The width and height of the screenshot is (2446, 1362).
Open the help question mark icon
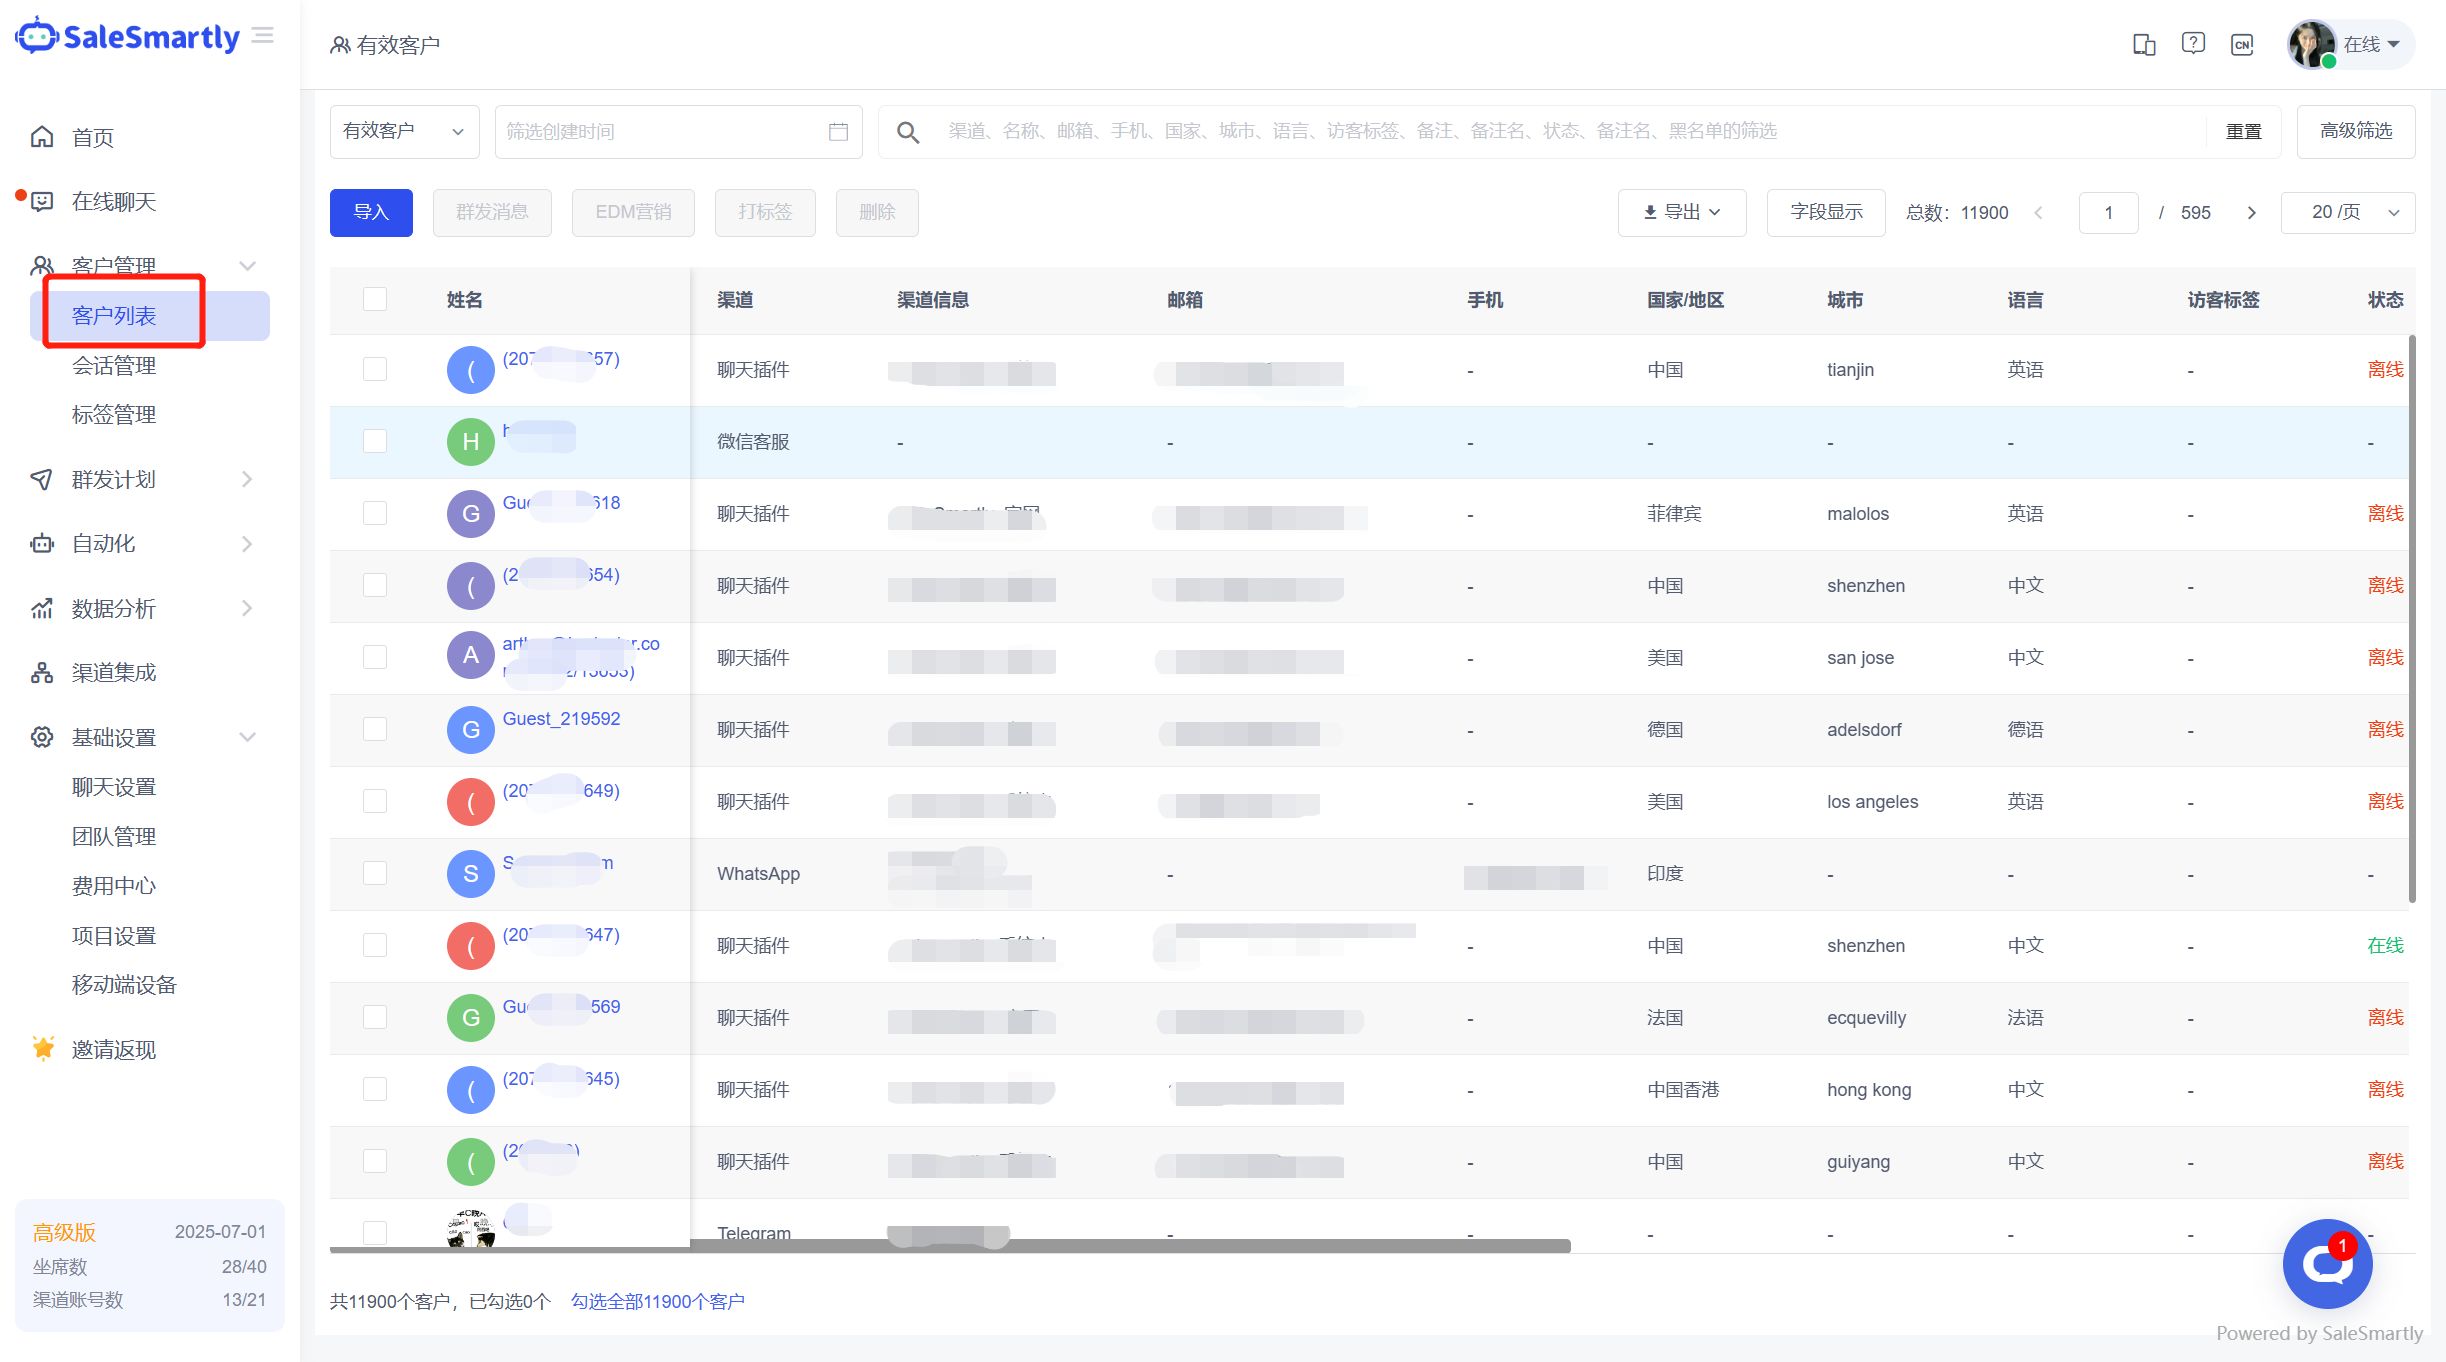point(2193,44)
